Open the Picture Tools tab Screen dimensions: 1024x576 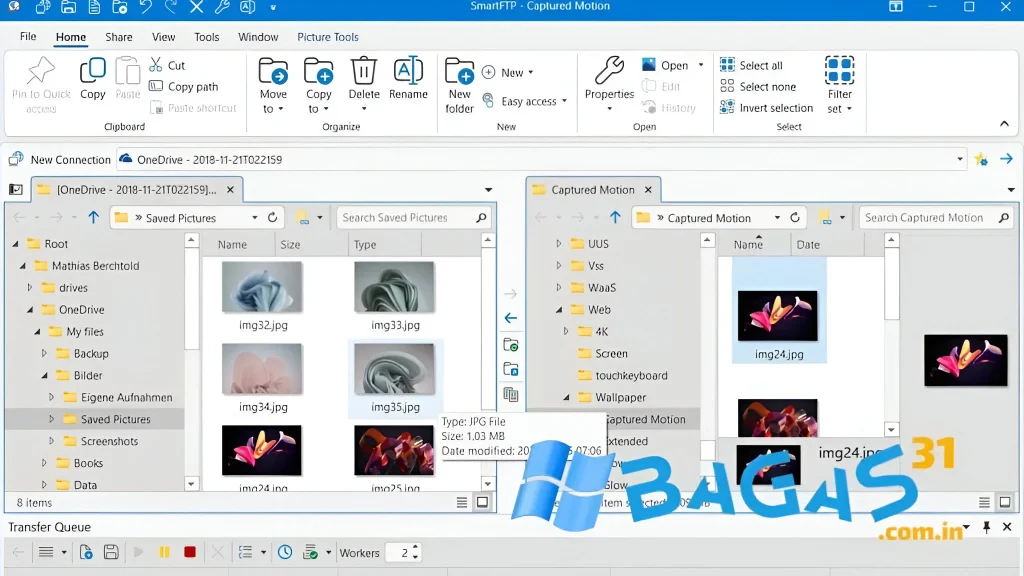tap(328, 37)
